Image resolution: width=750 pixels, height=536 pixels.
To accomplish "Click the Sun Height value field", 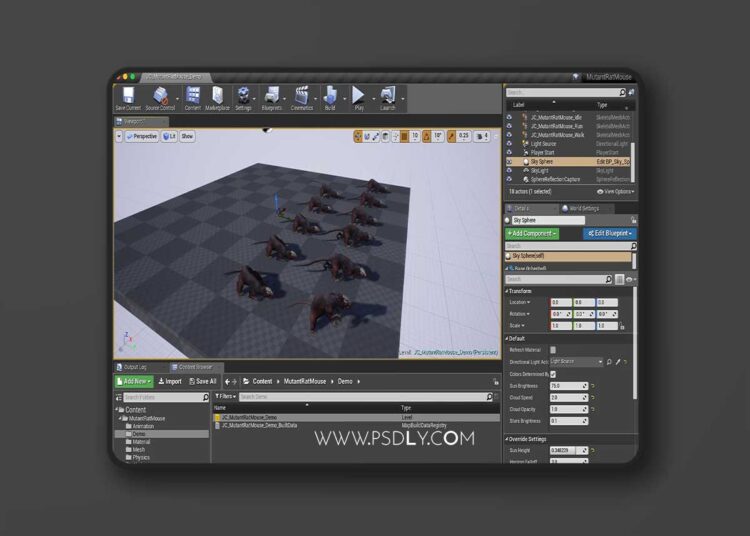I will (569, 451).
